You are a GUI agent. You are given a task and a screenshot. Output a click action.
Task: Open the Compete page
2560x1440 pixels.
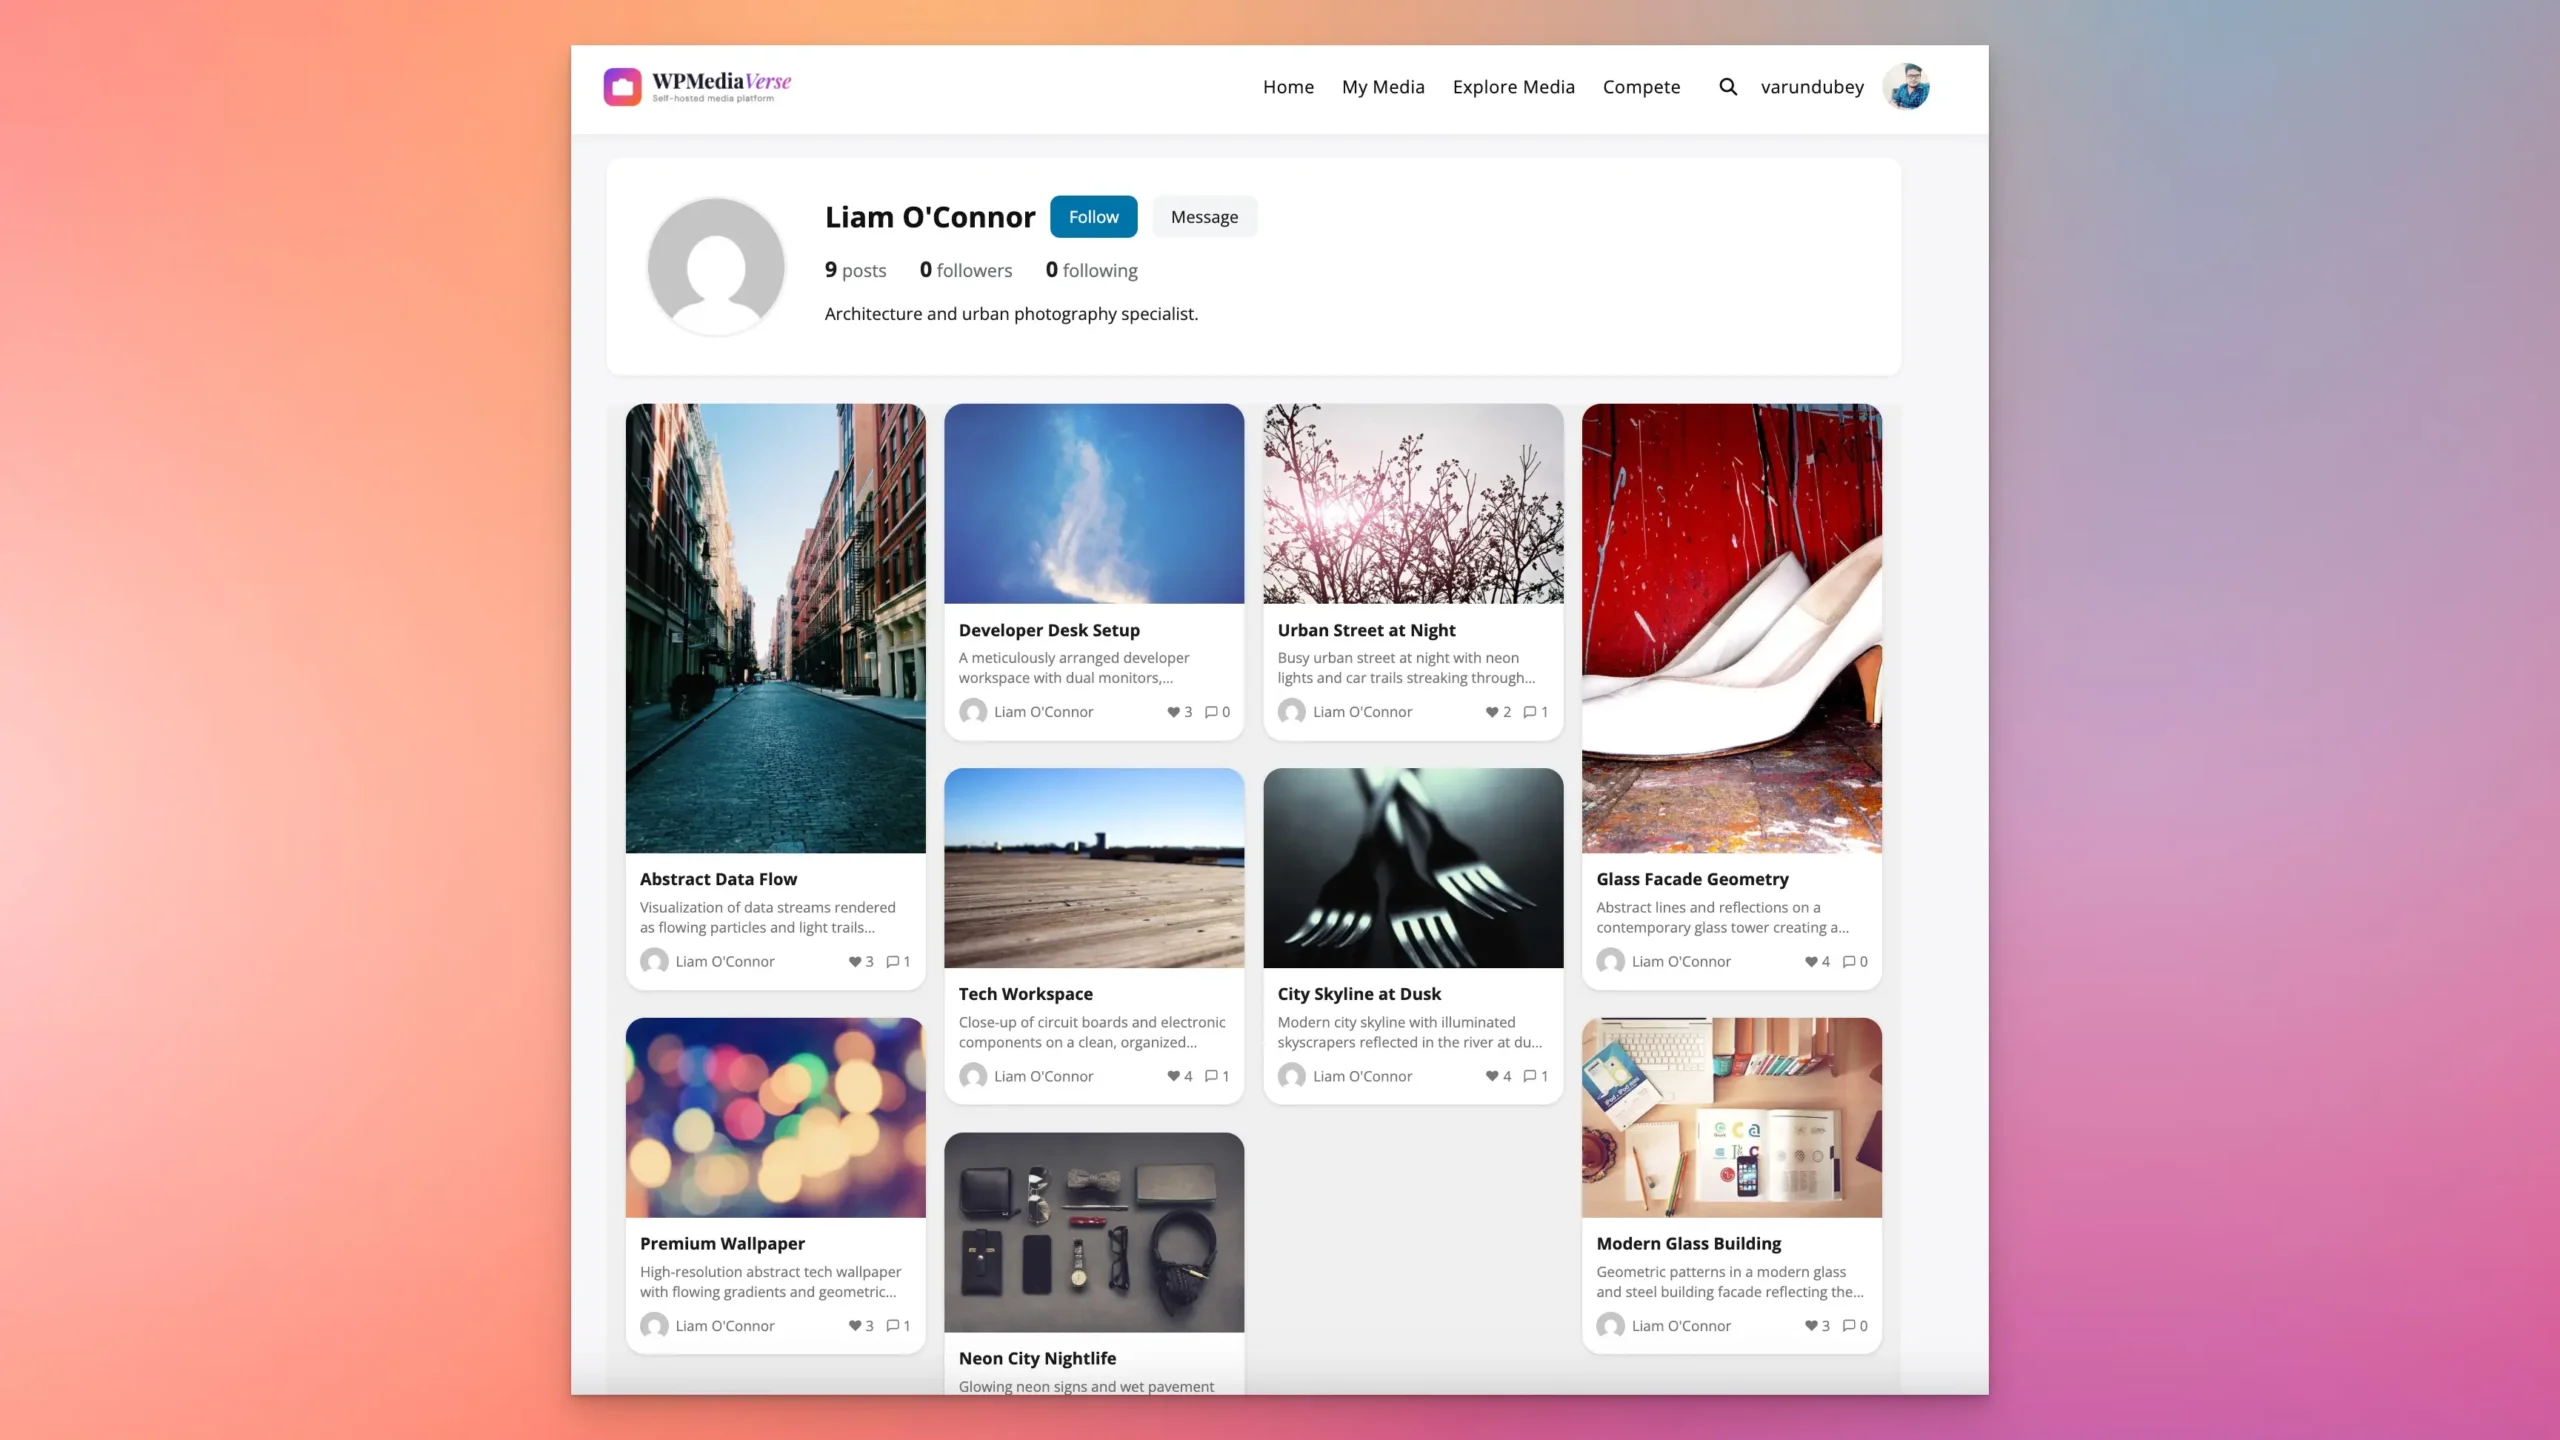[1641, 87]
